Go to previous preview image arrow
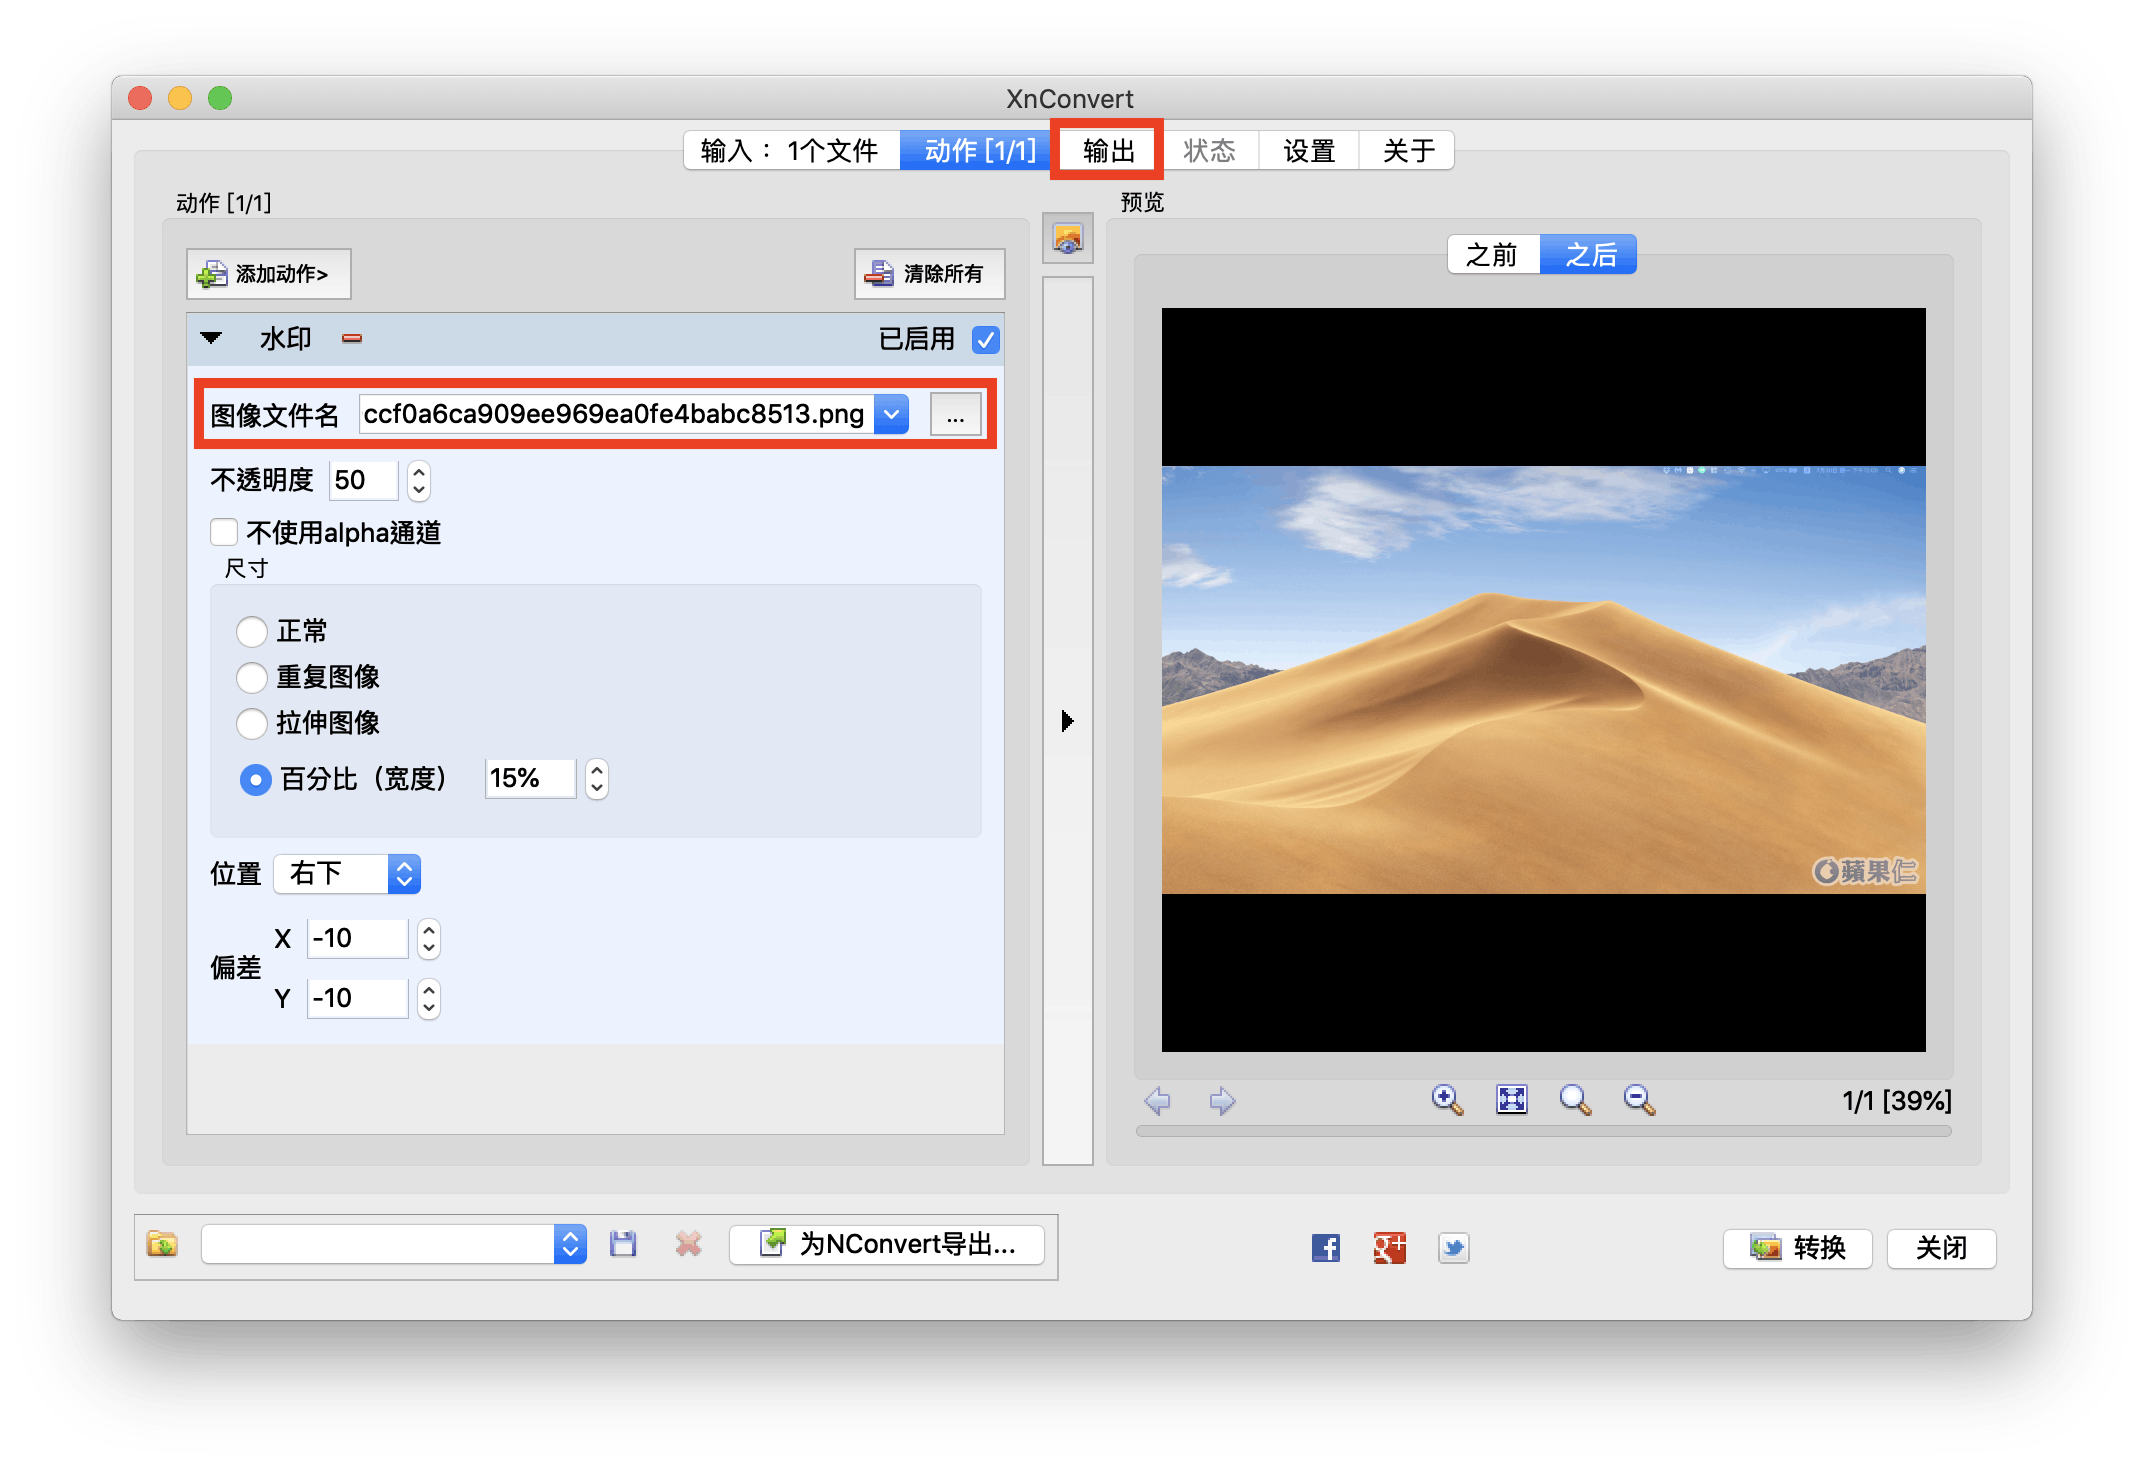 pyautogui.click(x=1158, y=1101)
